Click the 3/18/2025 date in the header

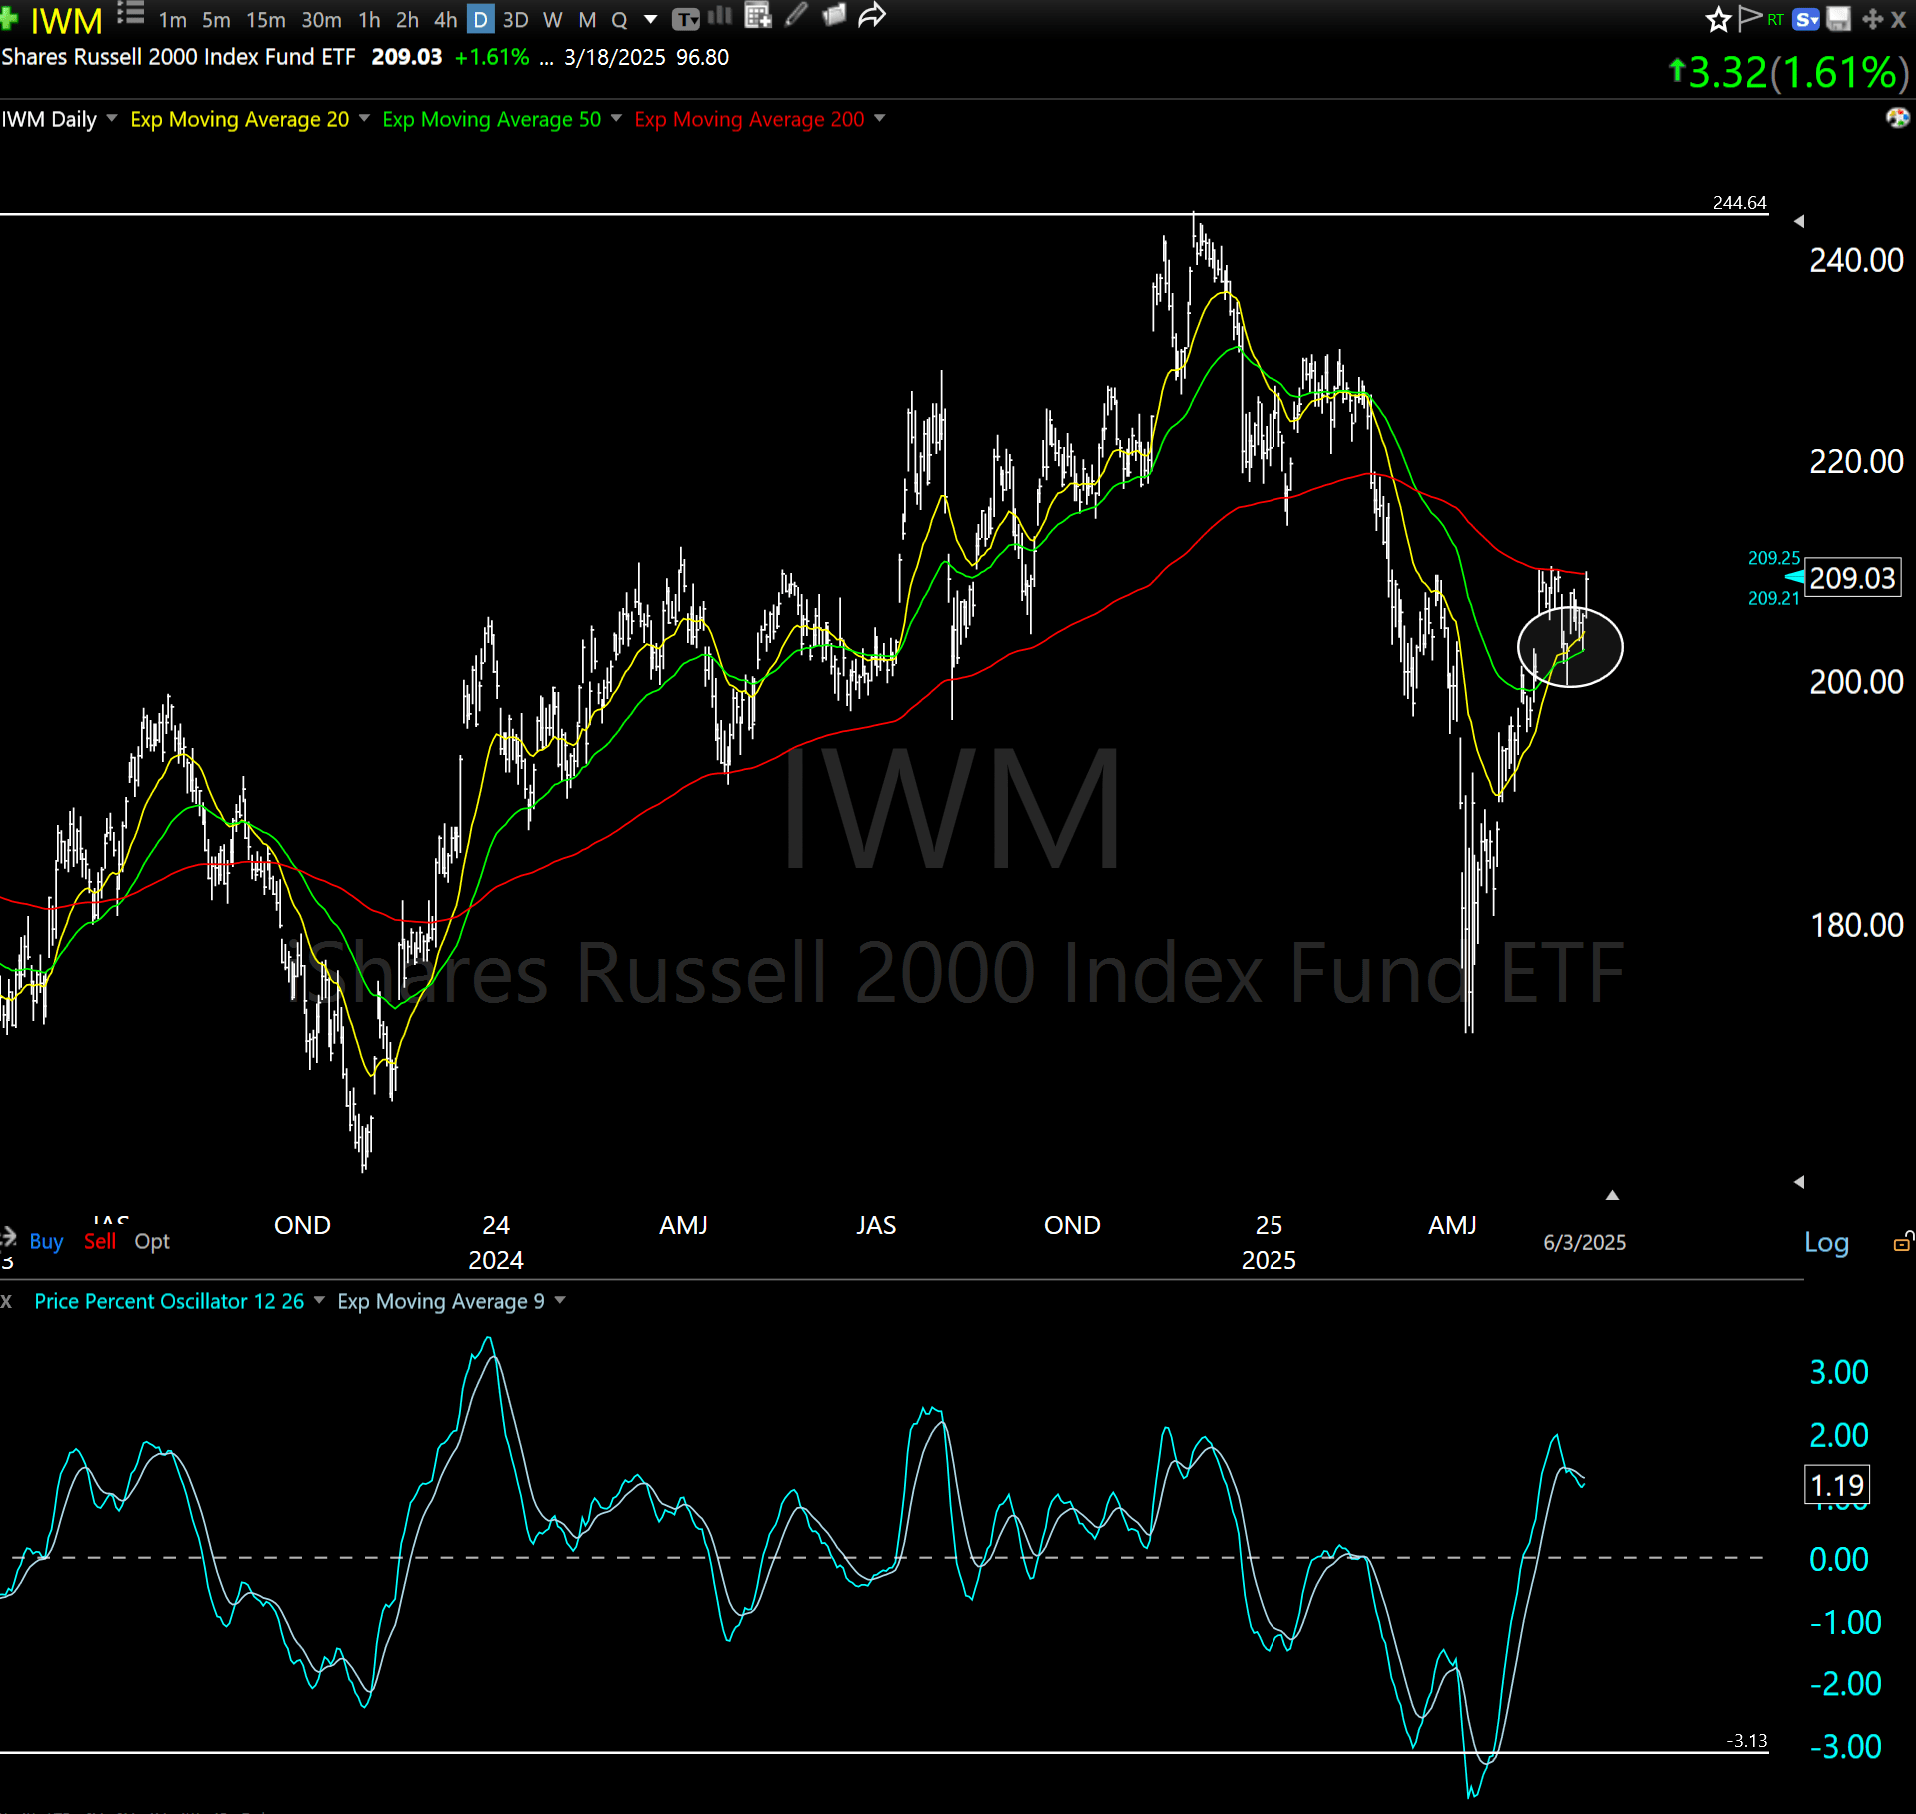click(x=615, y=57)
